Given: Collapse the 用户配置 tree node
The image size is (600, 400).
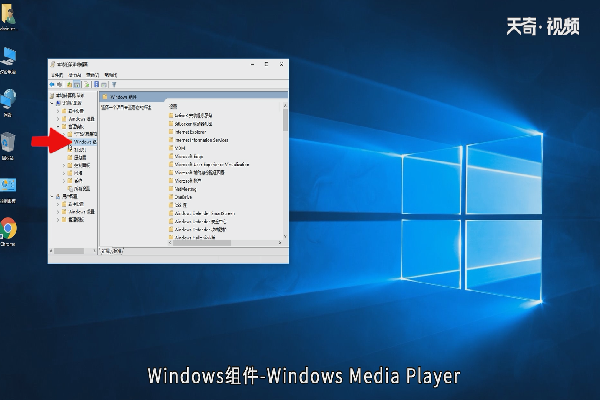Looking at the screenshot, I should click(x=52, y=196).
